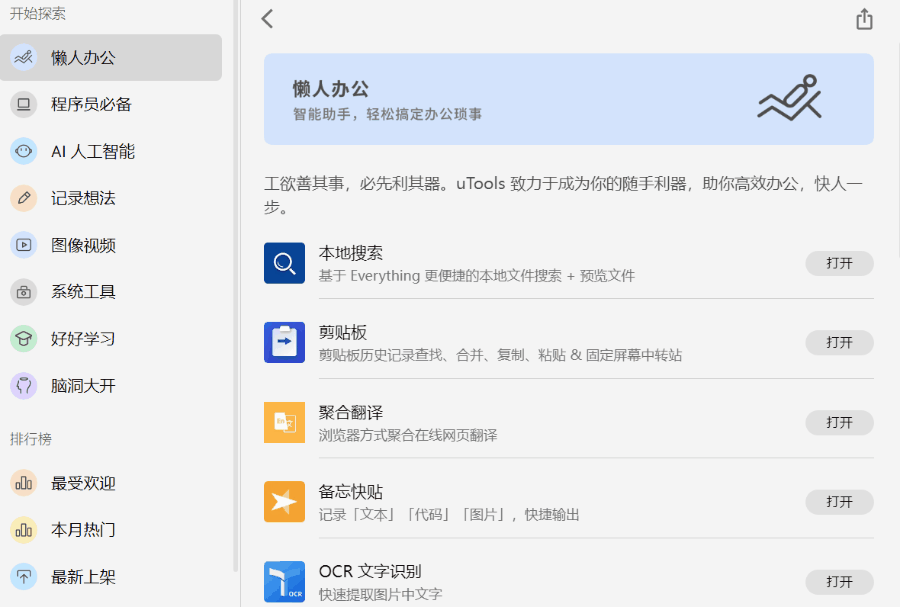The height and width of the screenshot is (607, 900).
Task: Click the 聚合翻译 plugin title
Action: point(351,413)
